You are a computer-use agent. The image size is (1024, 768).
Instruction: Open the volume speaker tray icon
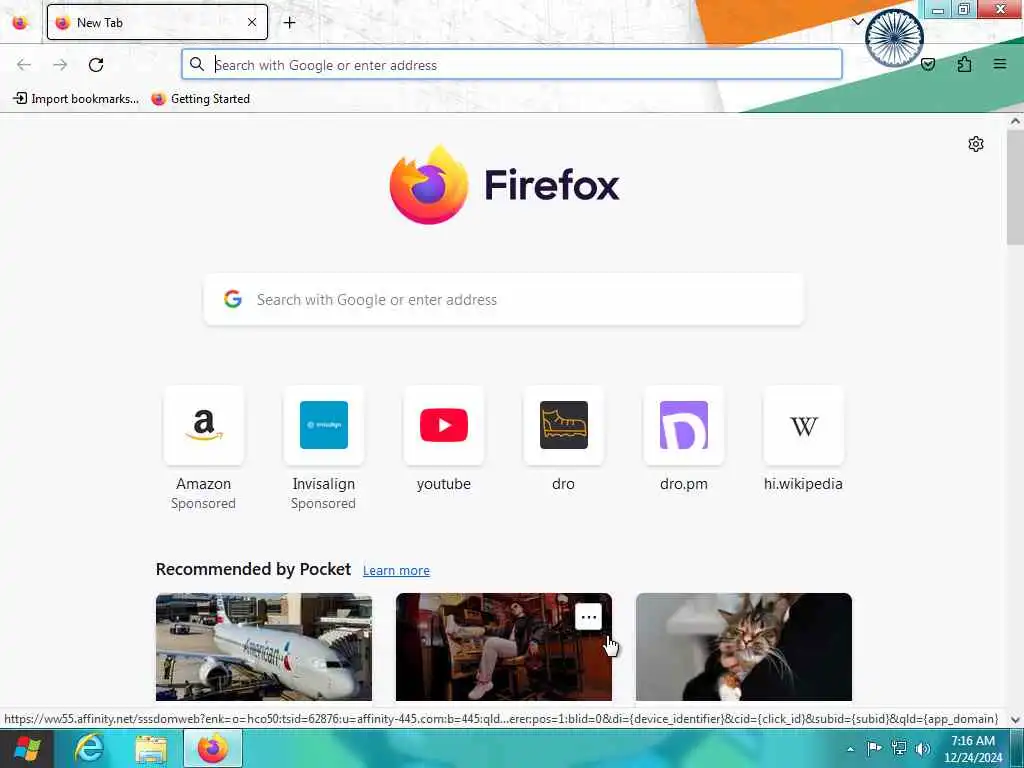click(x=923, y=748)
